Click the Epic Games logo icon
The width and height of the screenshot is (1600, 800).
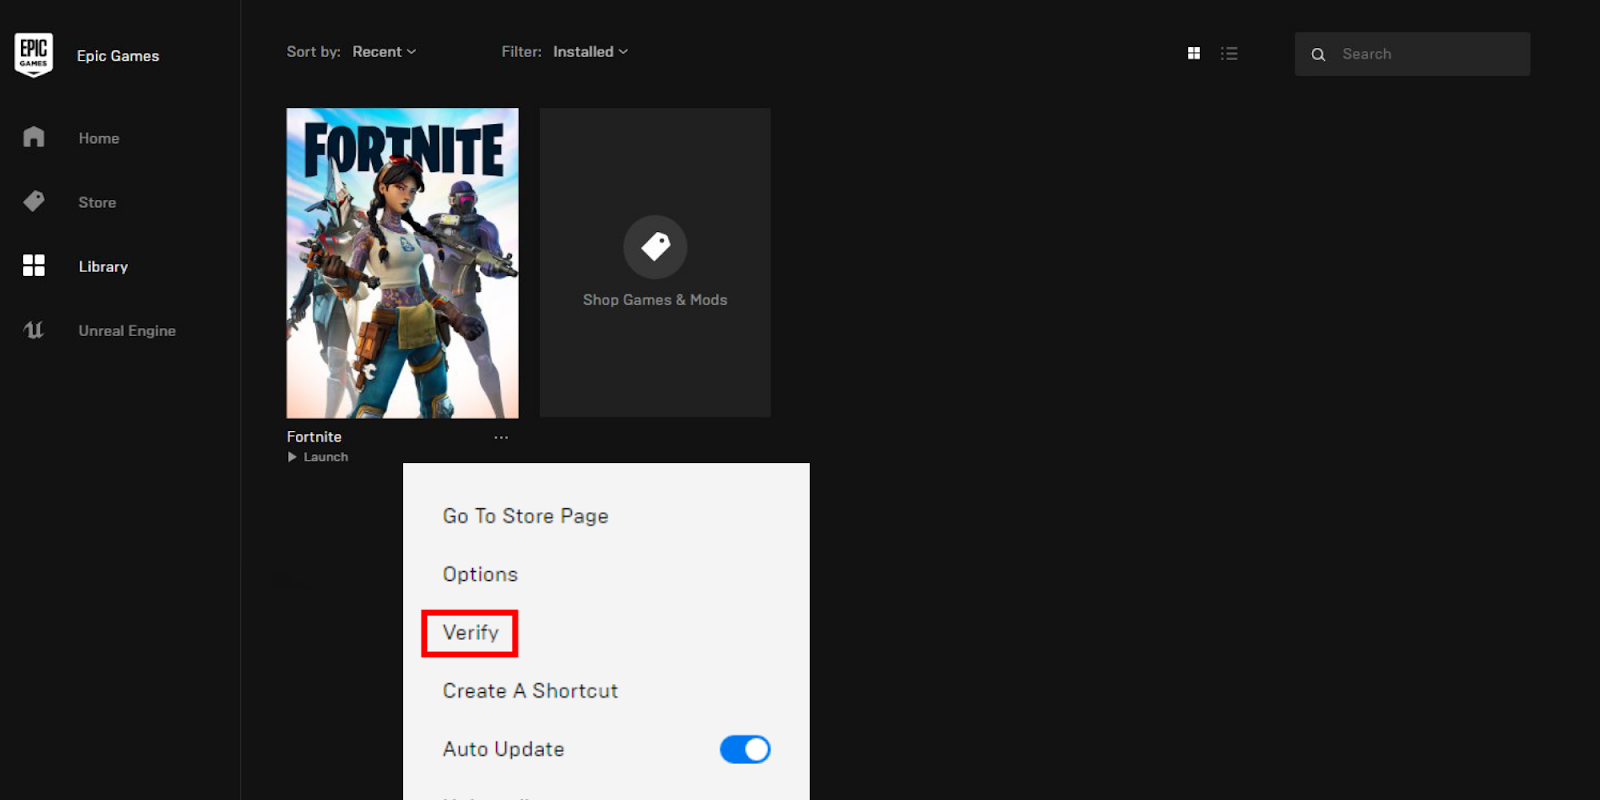coord(34,55)
